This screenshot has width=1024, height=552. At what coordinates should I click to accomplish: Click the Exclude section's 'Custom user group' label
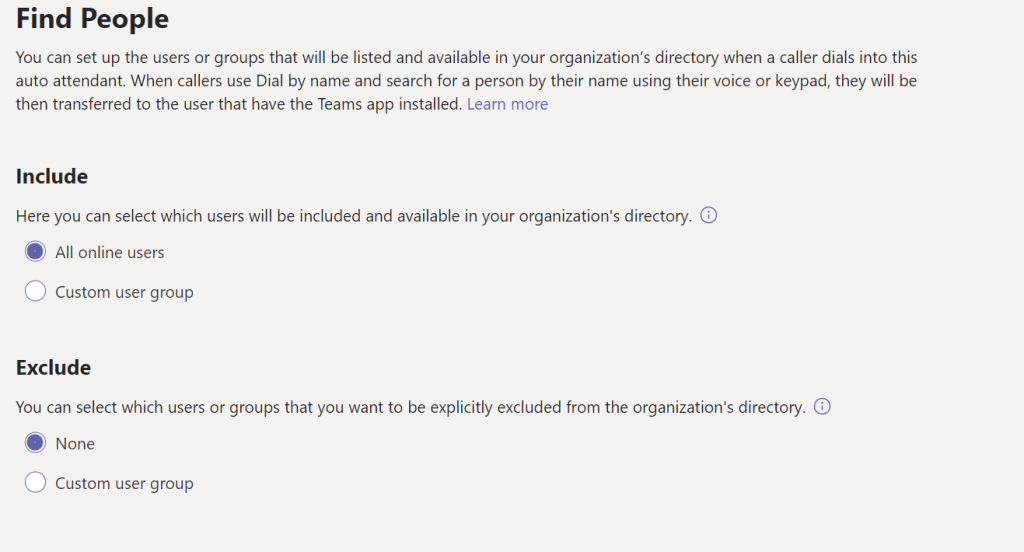[124, 483]
